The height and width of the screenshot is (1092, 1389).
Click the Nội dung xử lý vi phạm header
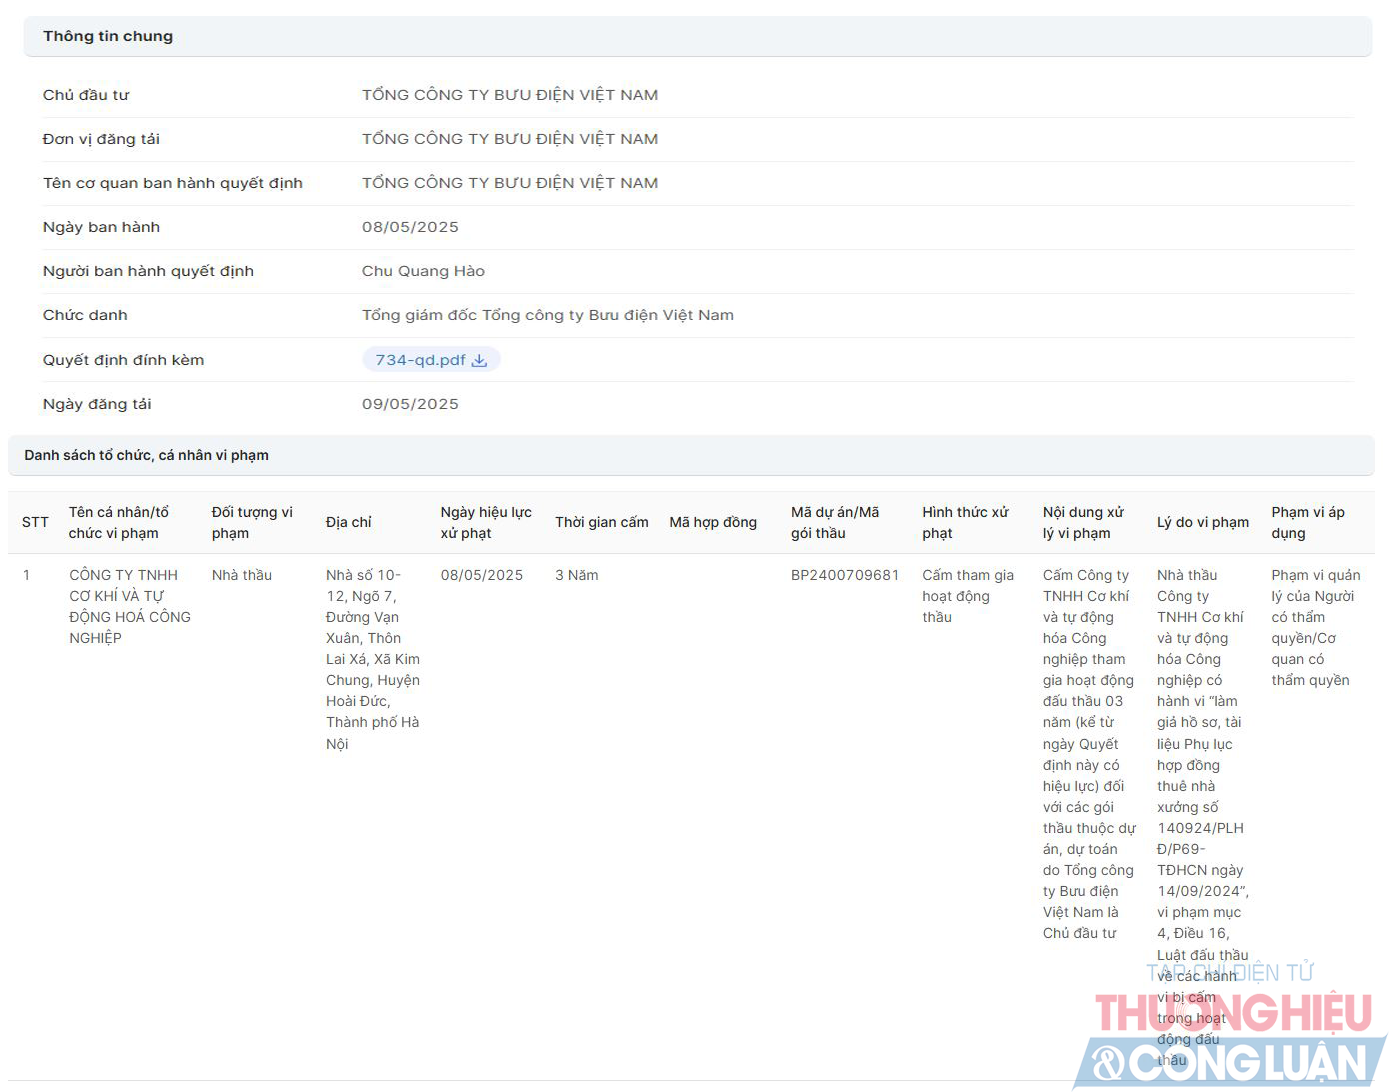click(x=1083, y=522)
